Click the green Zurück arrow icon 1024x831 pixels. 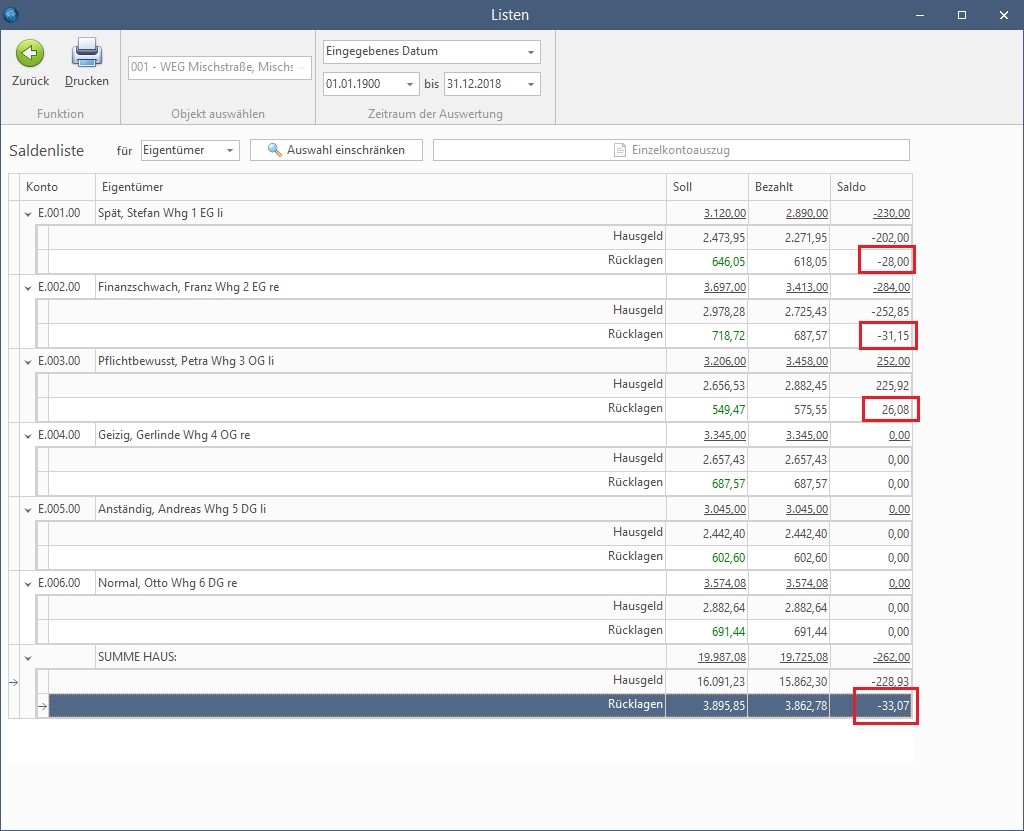pos(30,54)
